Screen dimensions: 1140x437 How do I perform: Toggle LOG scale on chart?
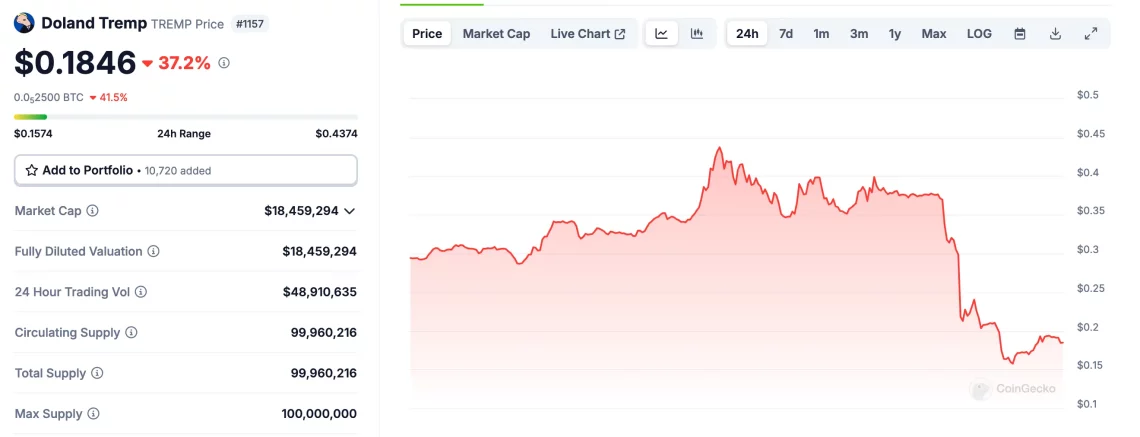(979, 34)
